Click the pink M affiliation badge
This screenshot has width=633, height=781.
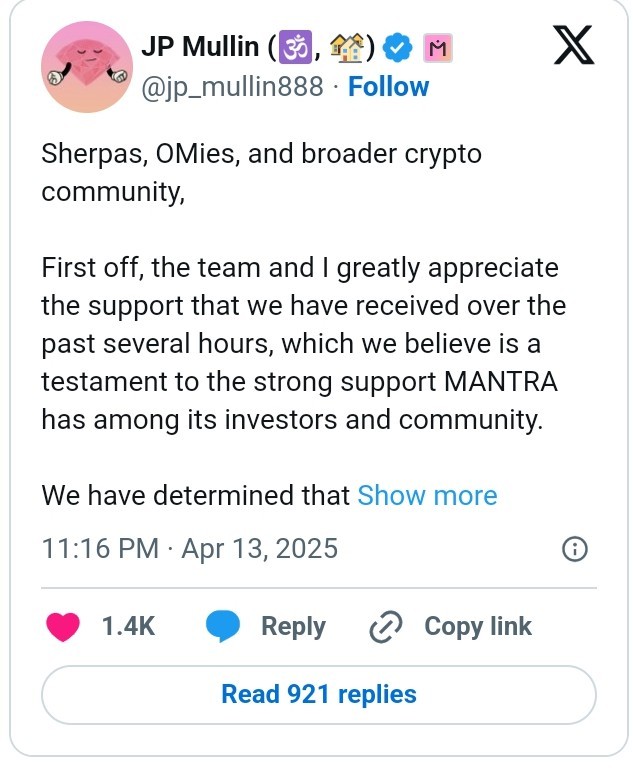(x=437, y=48)
